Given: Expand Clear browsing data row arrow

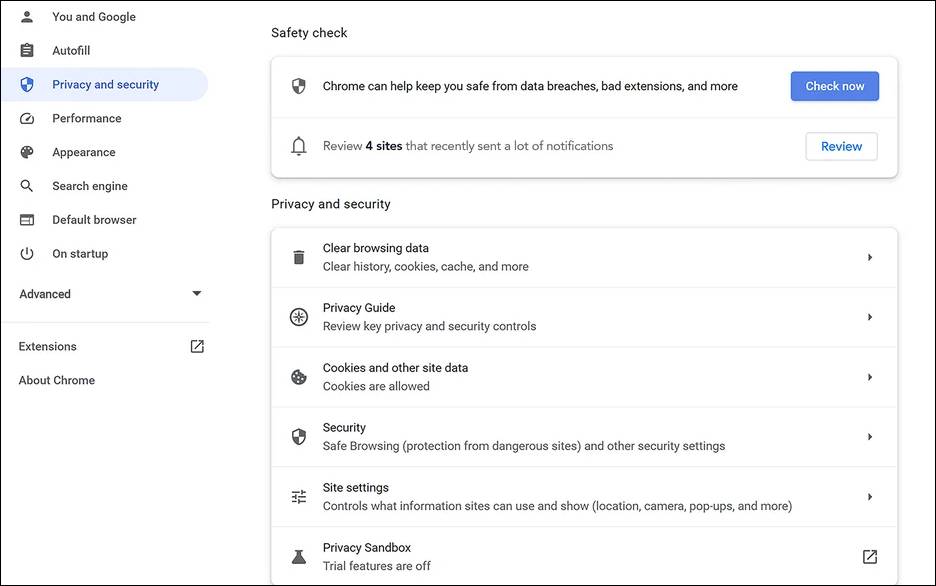Looking at the screenshot, I should [x=870, y=257].
